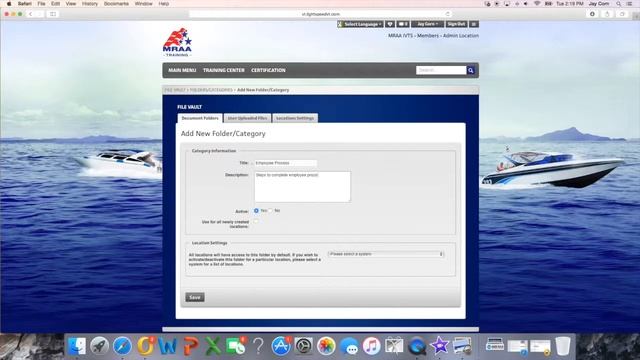Open CERTIFICATION in navigation bar
This screenshot has width=640, height=360.
pos(268,70)
